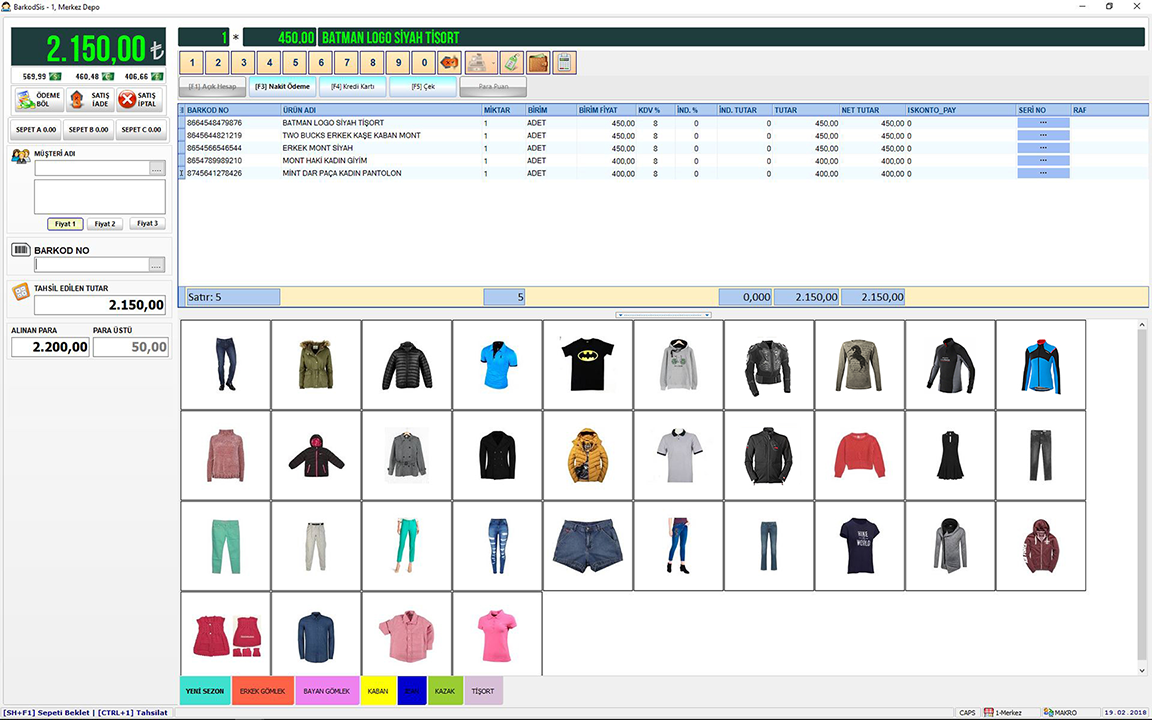This screenshot has height=720, width=1152.
Task: Open the cash register icon in toolbar
Action: [477, 63]
